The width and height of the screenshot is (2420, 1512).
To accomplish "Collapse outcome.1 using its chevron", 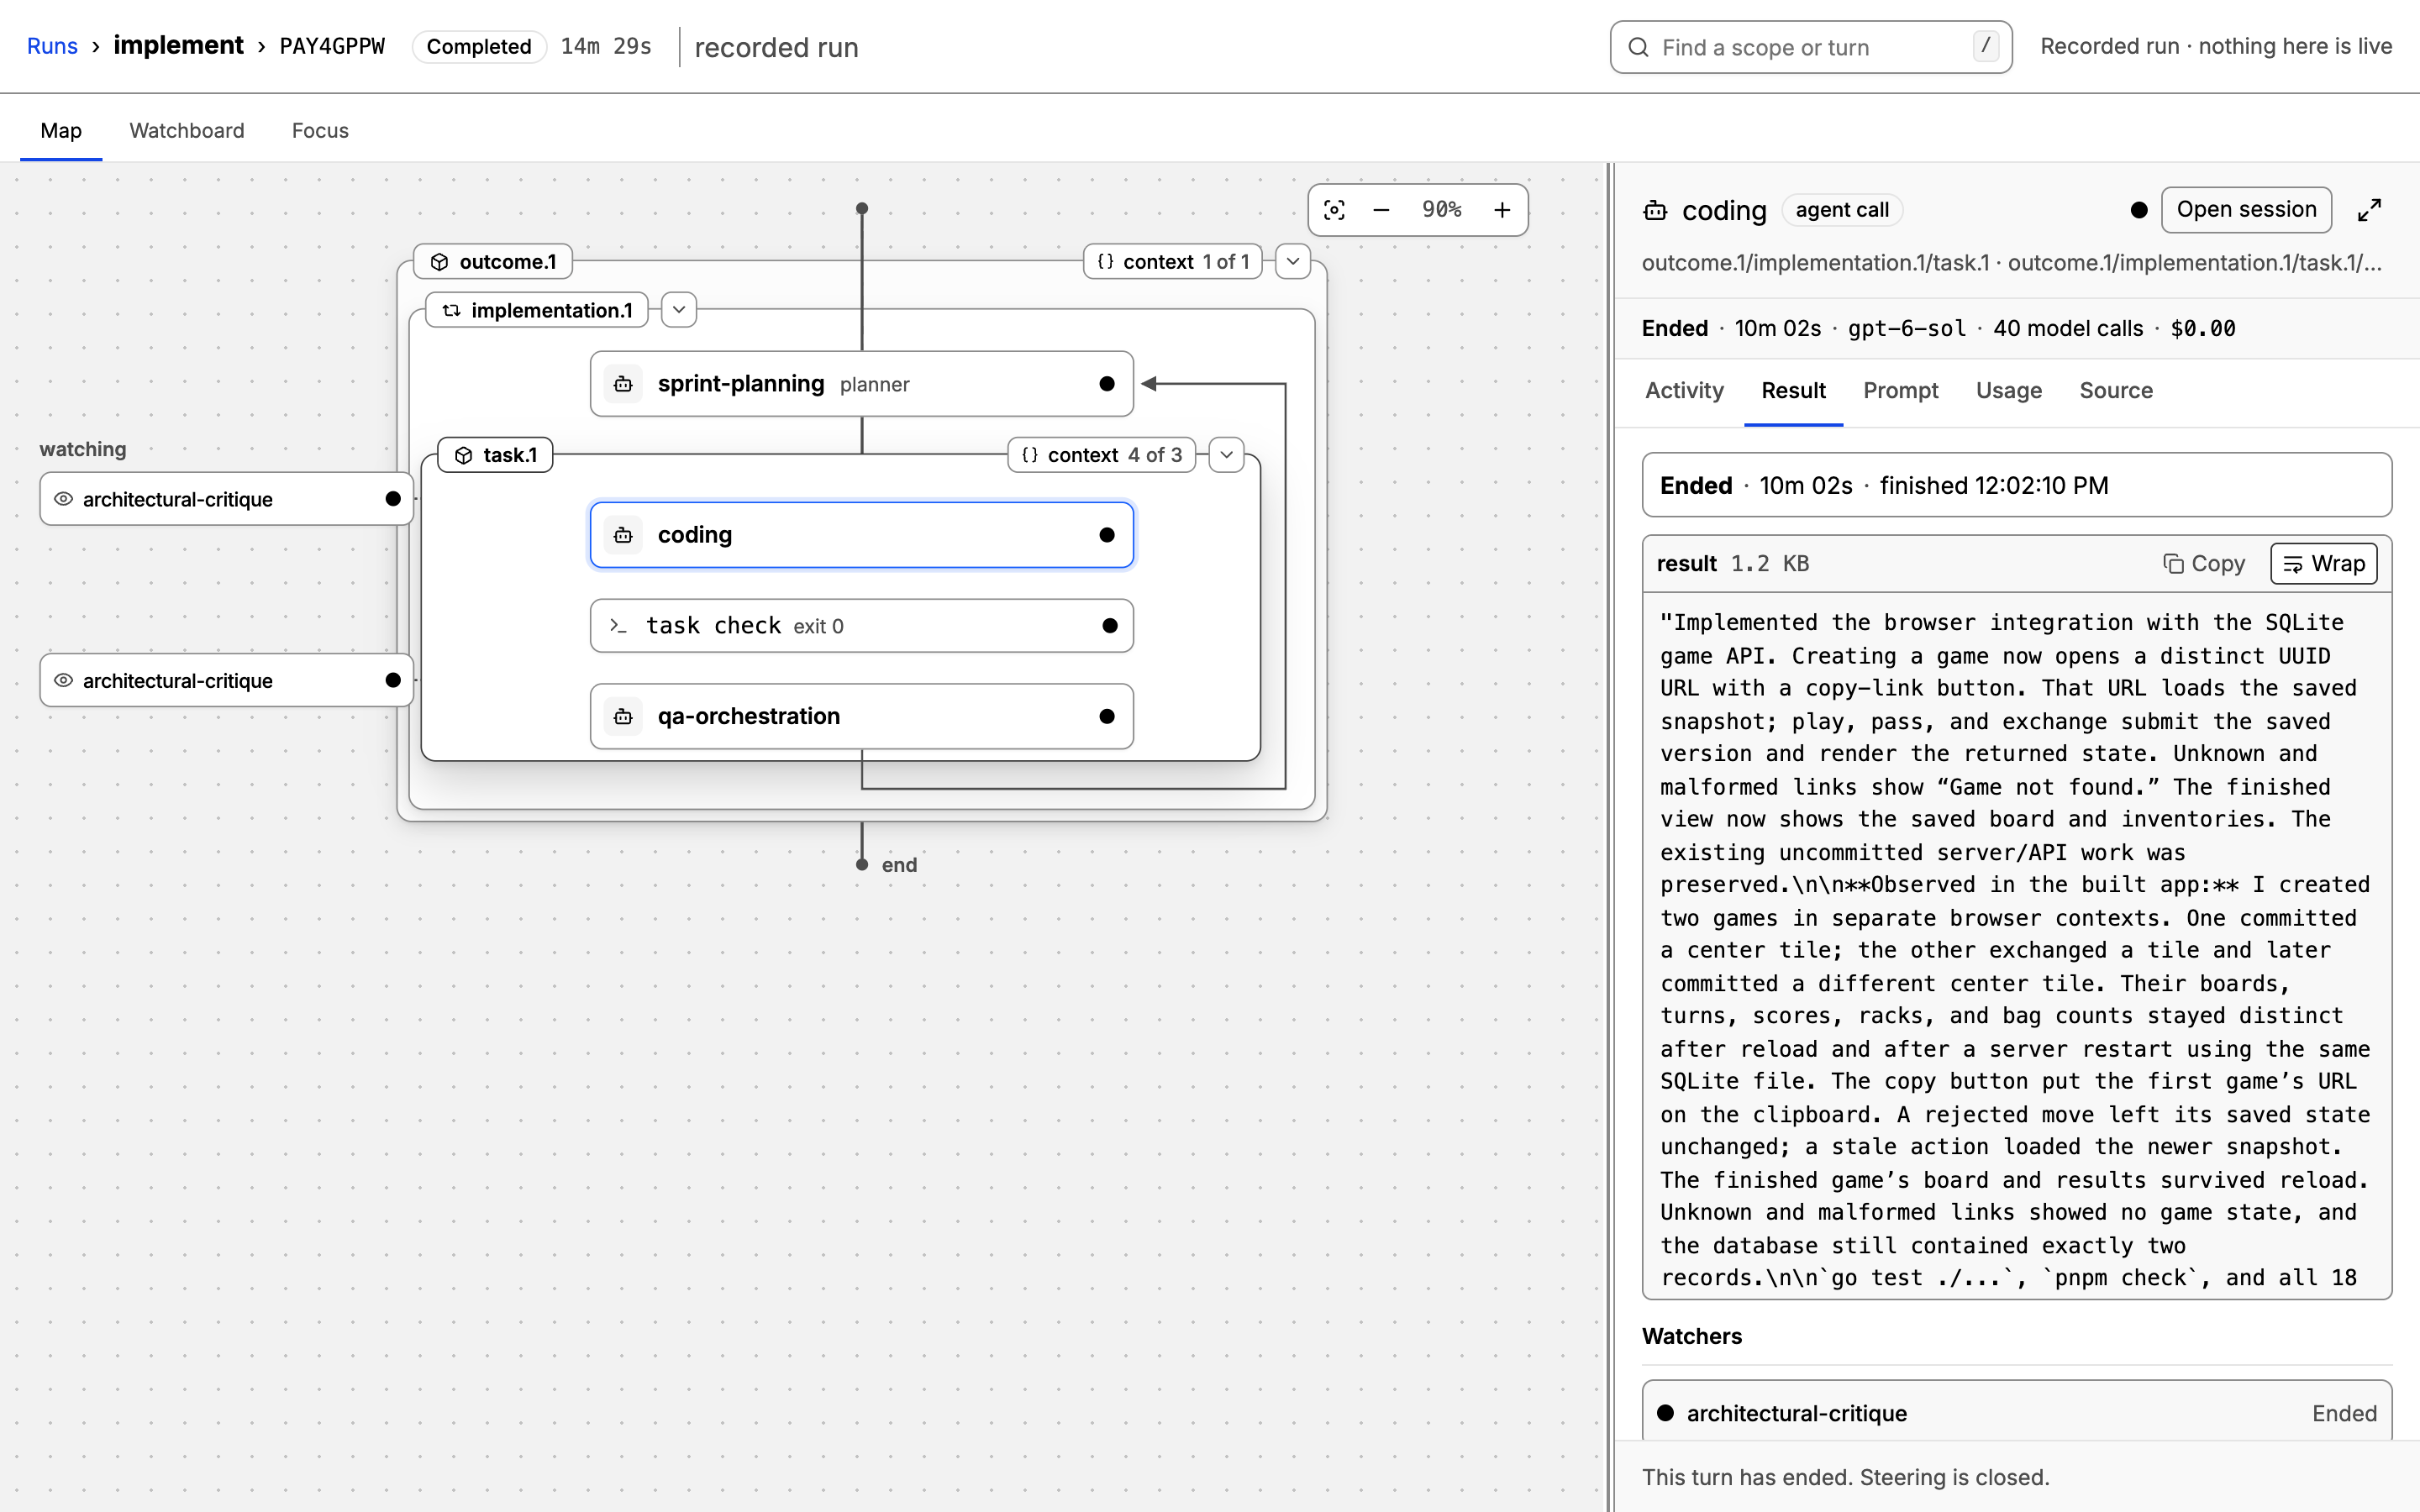I will (1293, 262).
